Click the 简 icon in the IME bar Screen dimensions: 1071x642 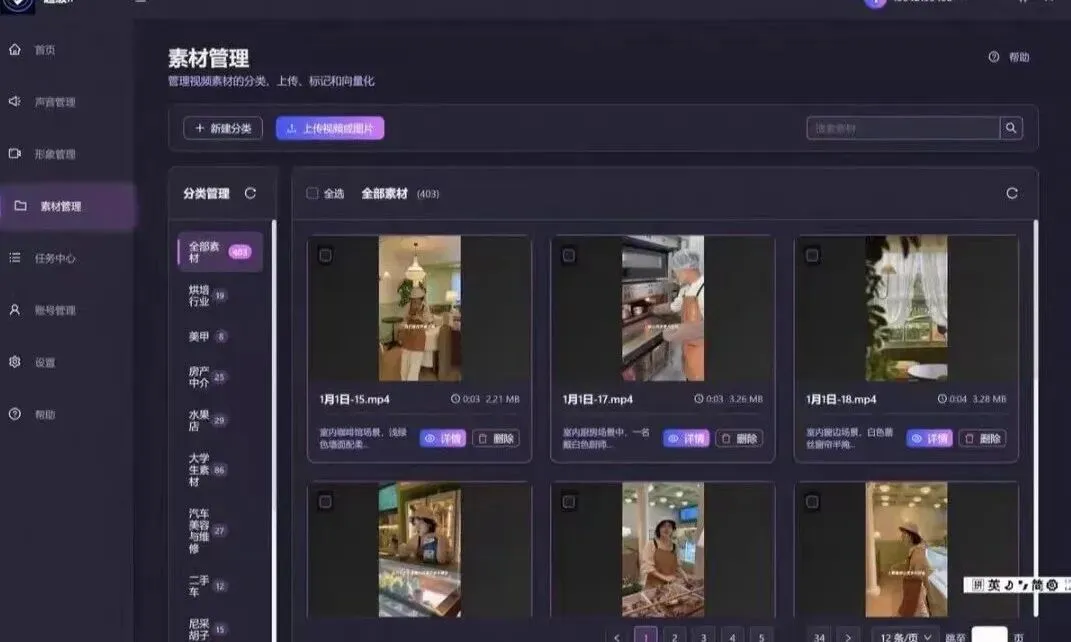[1037, 585]
